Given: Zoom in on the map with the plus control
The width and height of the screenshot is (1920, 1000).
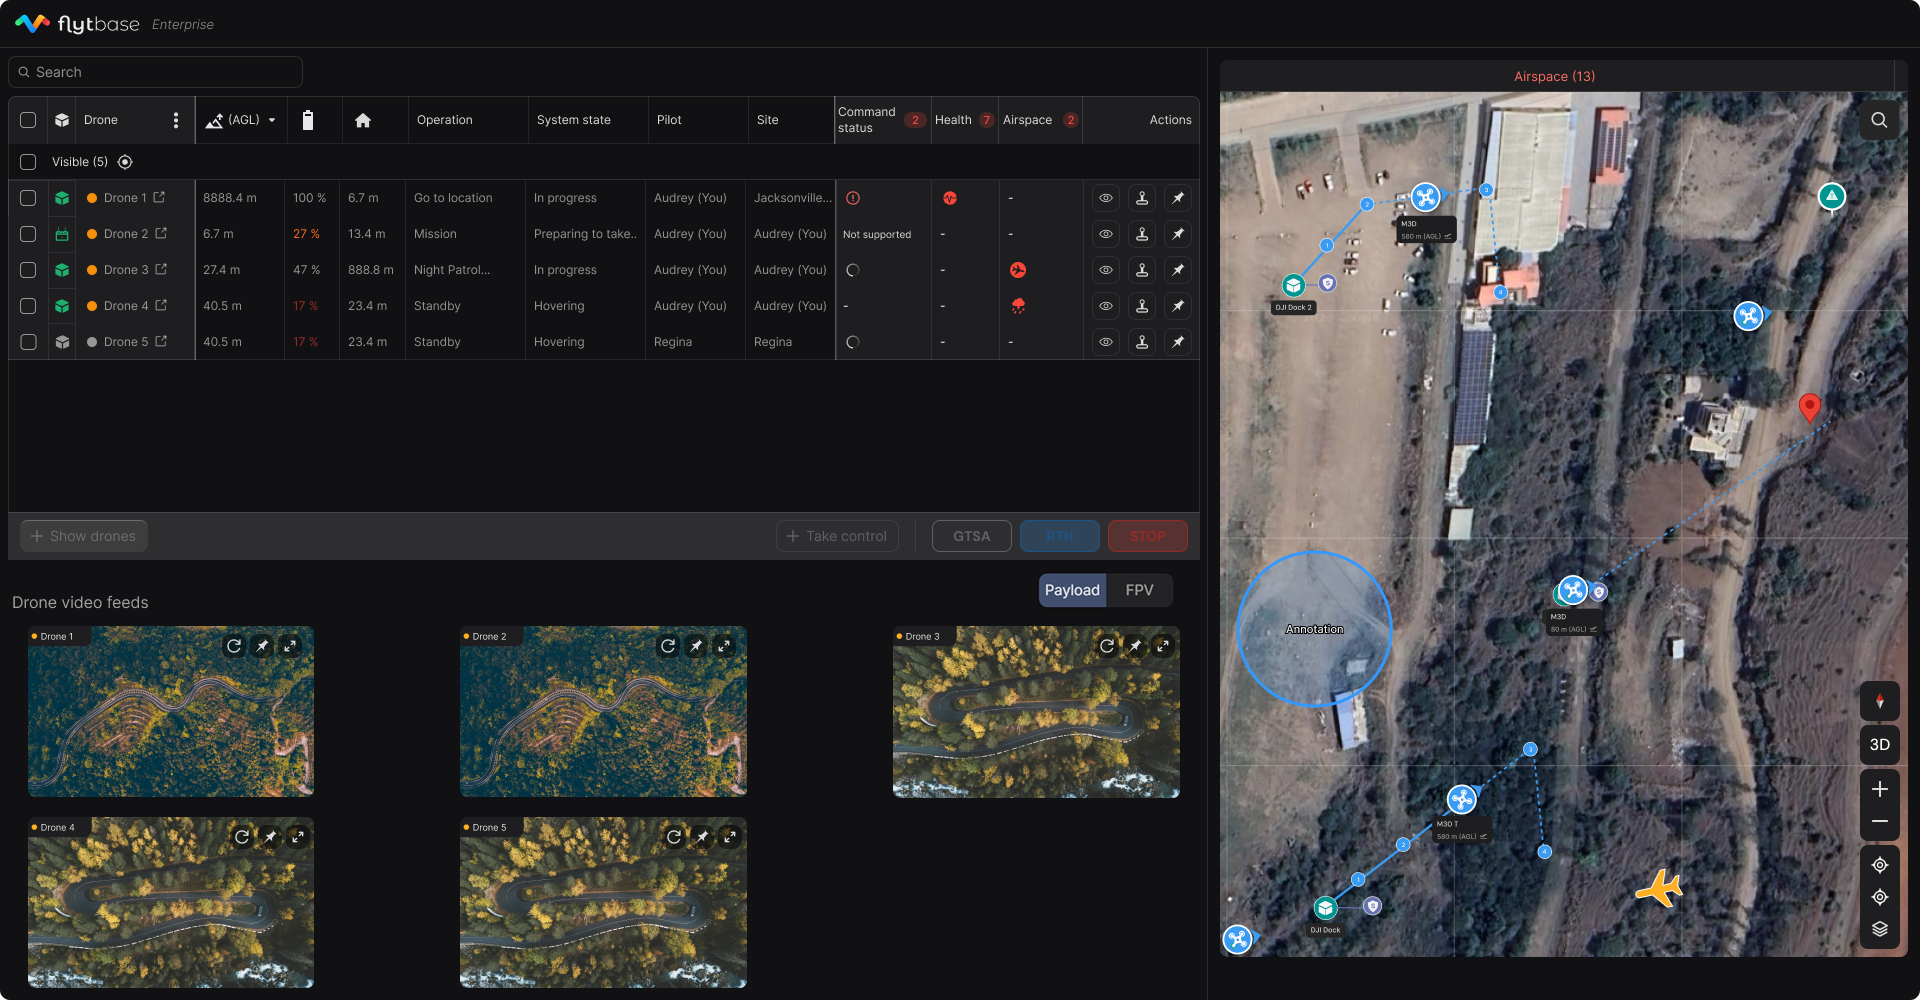Looking at the screenshot, I should click(x=1880, y=789).
